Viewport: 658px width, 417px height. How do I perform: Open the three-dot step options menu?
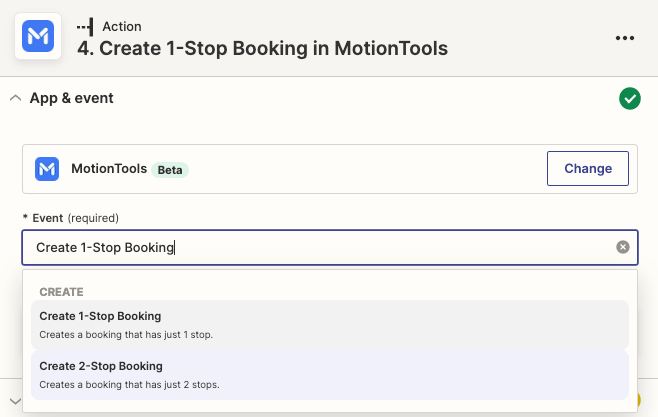624,38
